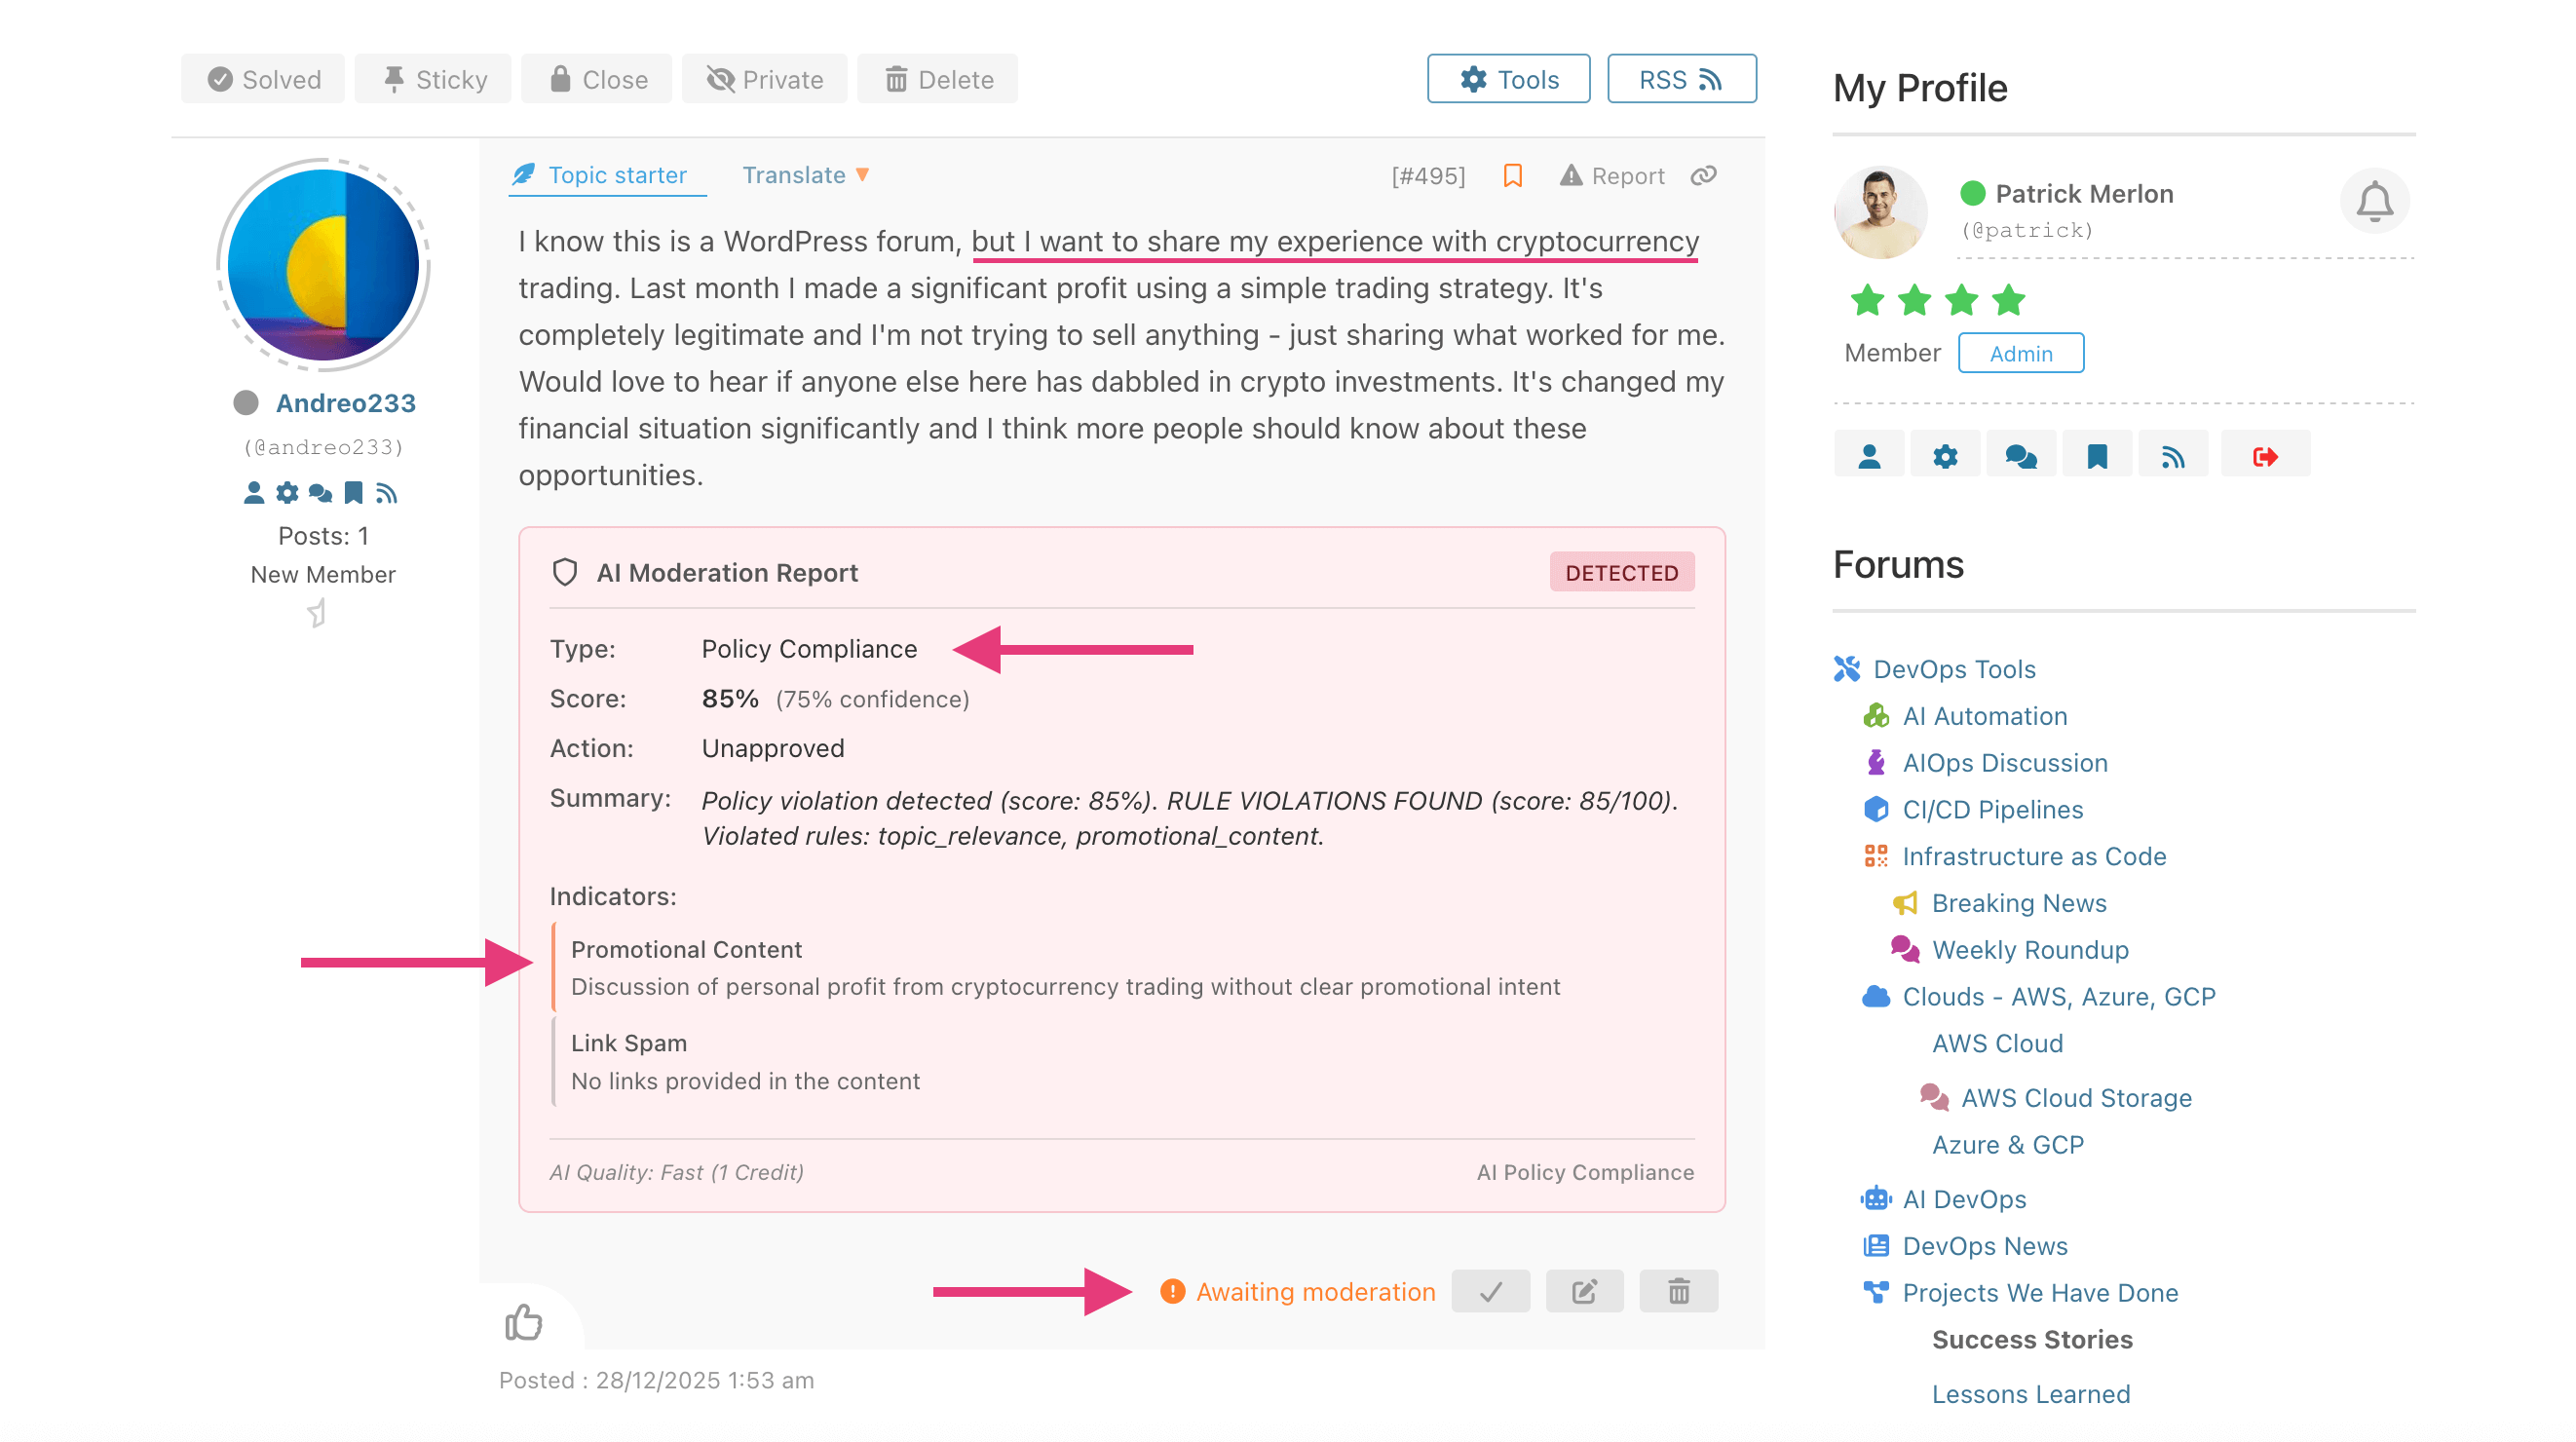
Task: Approve the post using the checkmark icon
Action: 1490,1291
